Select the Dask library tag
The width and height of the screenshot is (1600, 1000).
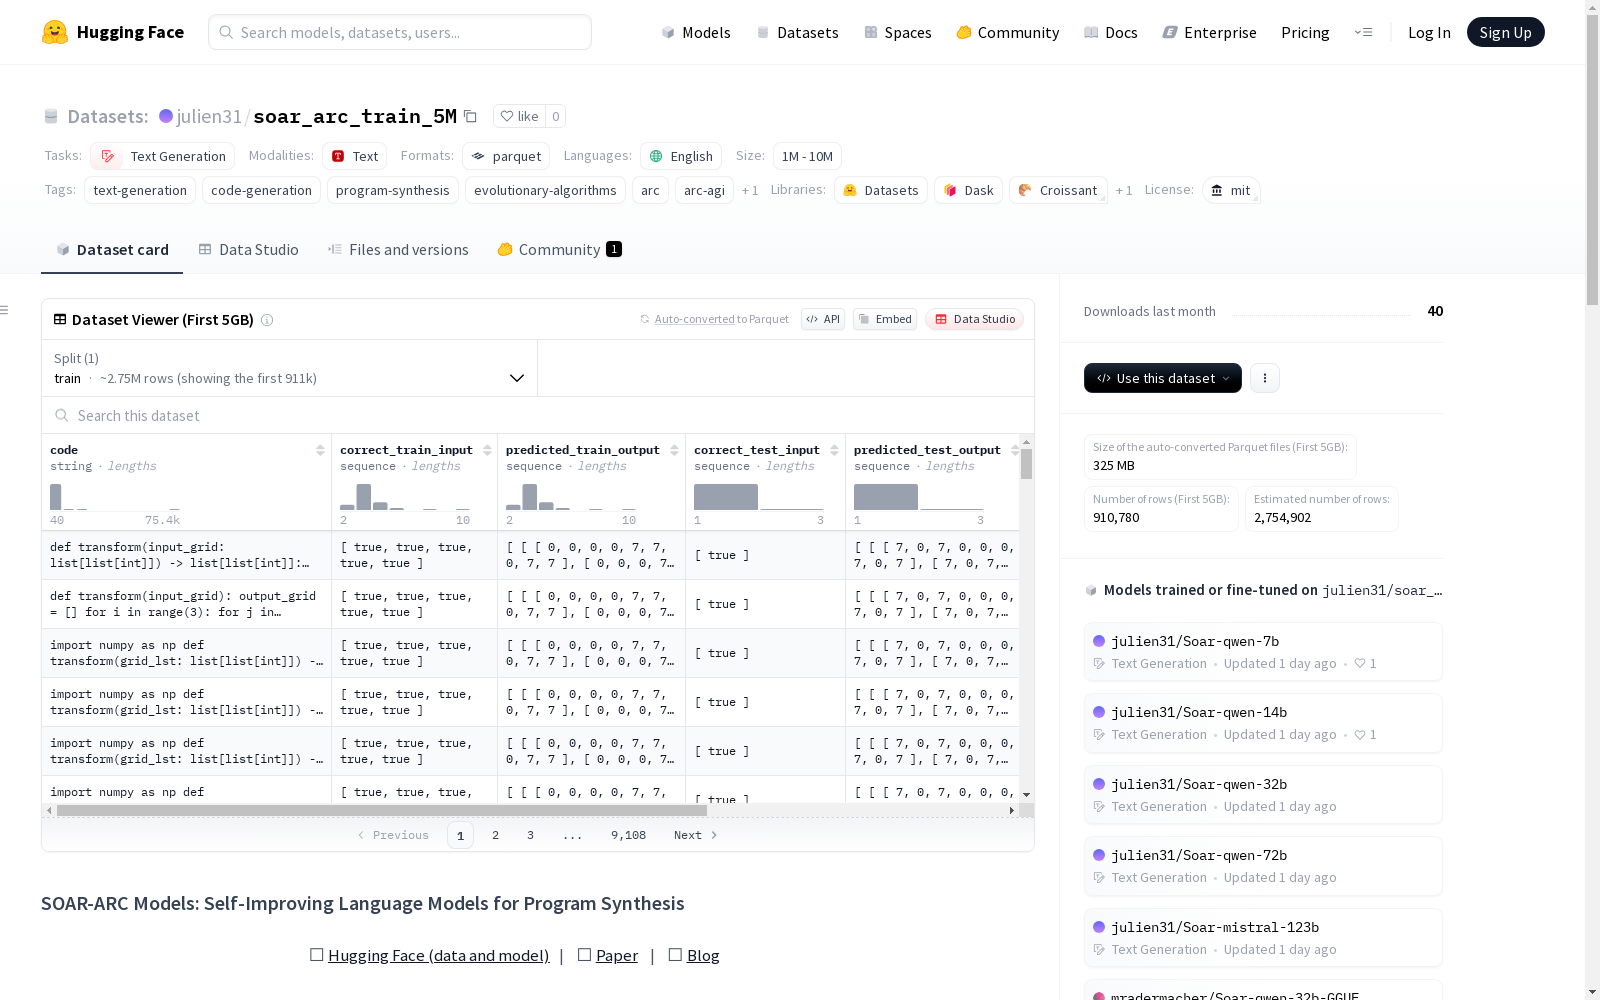[x=969, y=190]
